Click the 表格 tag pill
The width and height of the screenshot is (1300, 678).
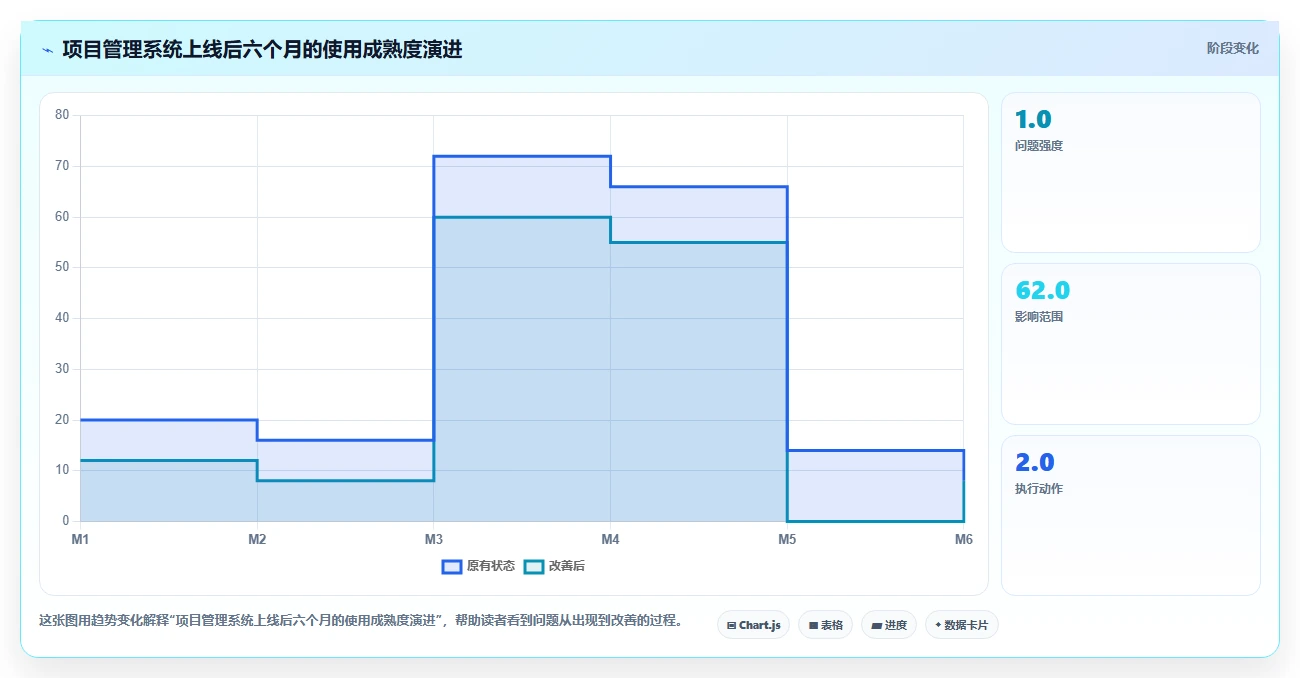tap(826, 625)
